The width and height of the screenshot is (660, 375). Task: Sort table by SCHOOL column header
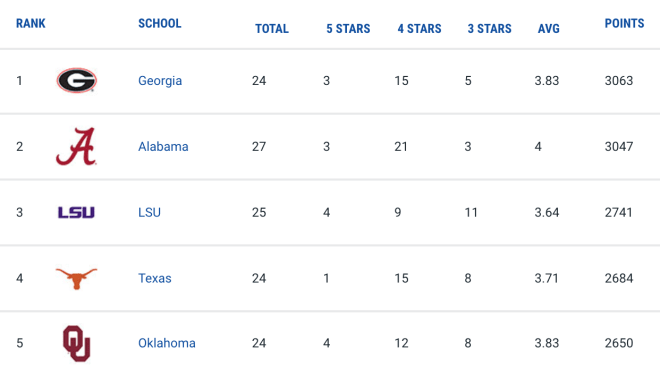160,23
